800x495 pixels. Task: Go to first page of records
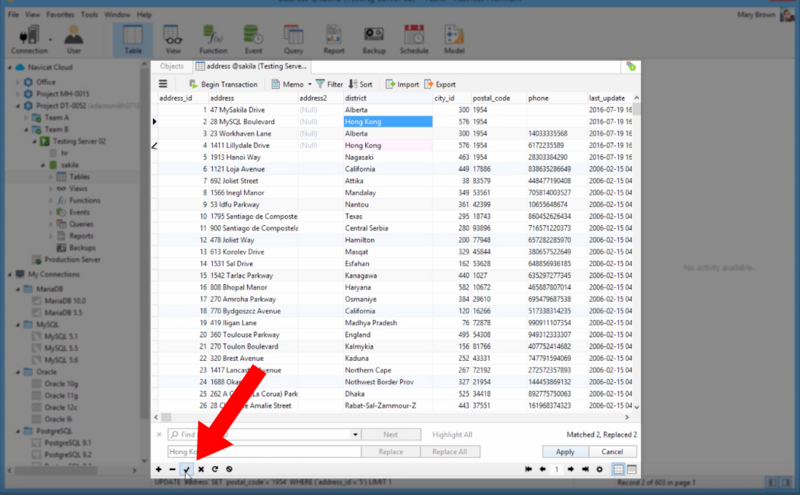529,469
